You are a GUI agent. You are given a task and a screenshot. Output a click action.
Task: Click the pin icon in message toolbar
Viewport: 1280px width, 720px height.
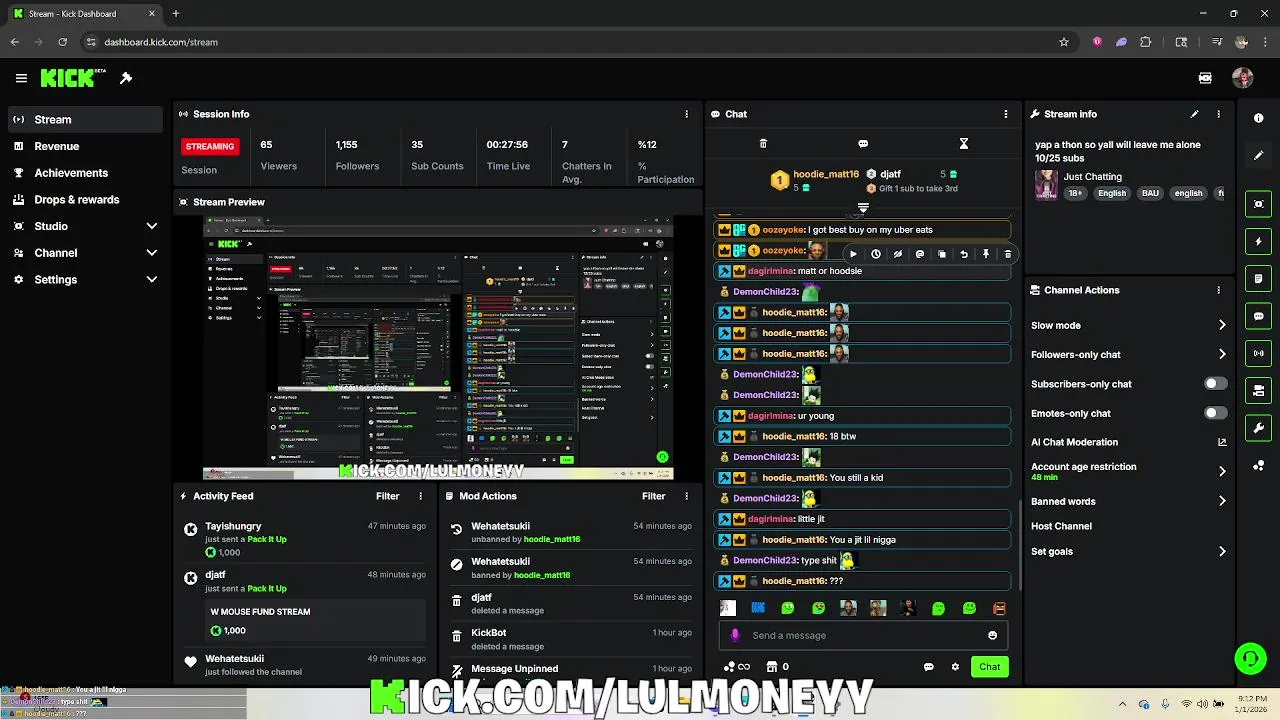pos(985,254)
